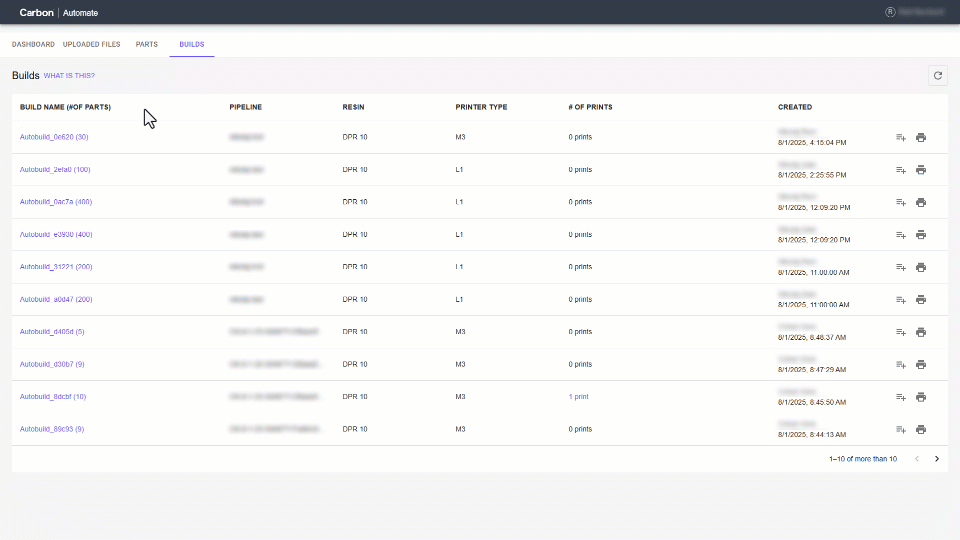The height and width of the screenshot is (540, 960).
Task: Open build Autobuild_0e620 (30)
Action: click(x=54, y=137)
